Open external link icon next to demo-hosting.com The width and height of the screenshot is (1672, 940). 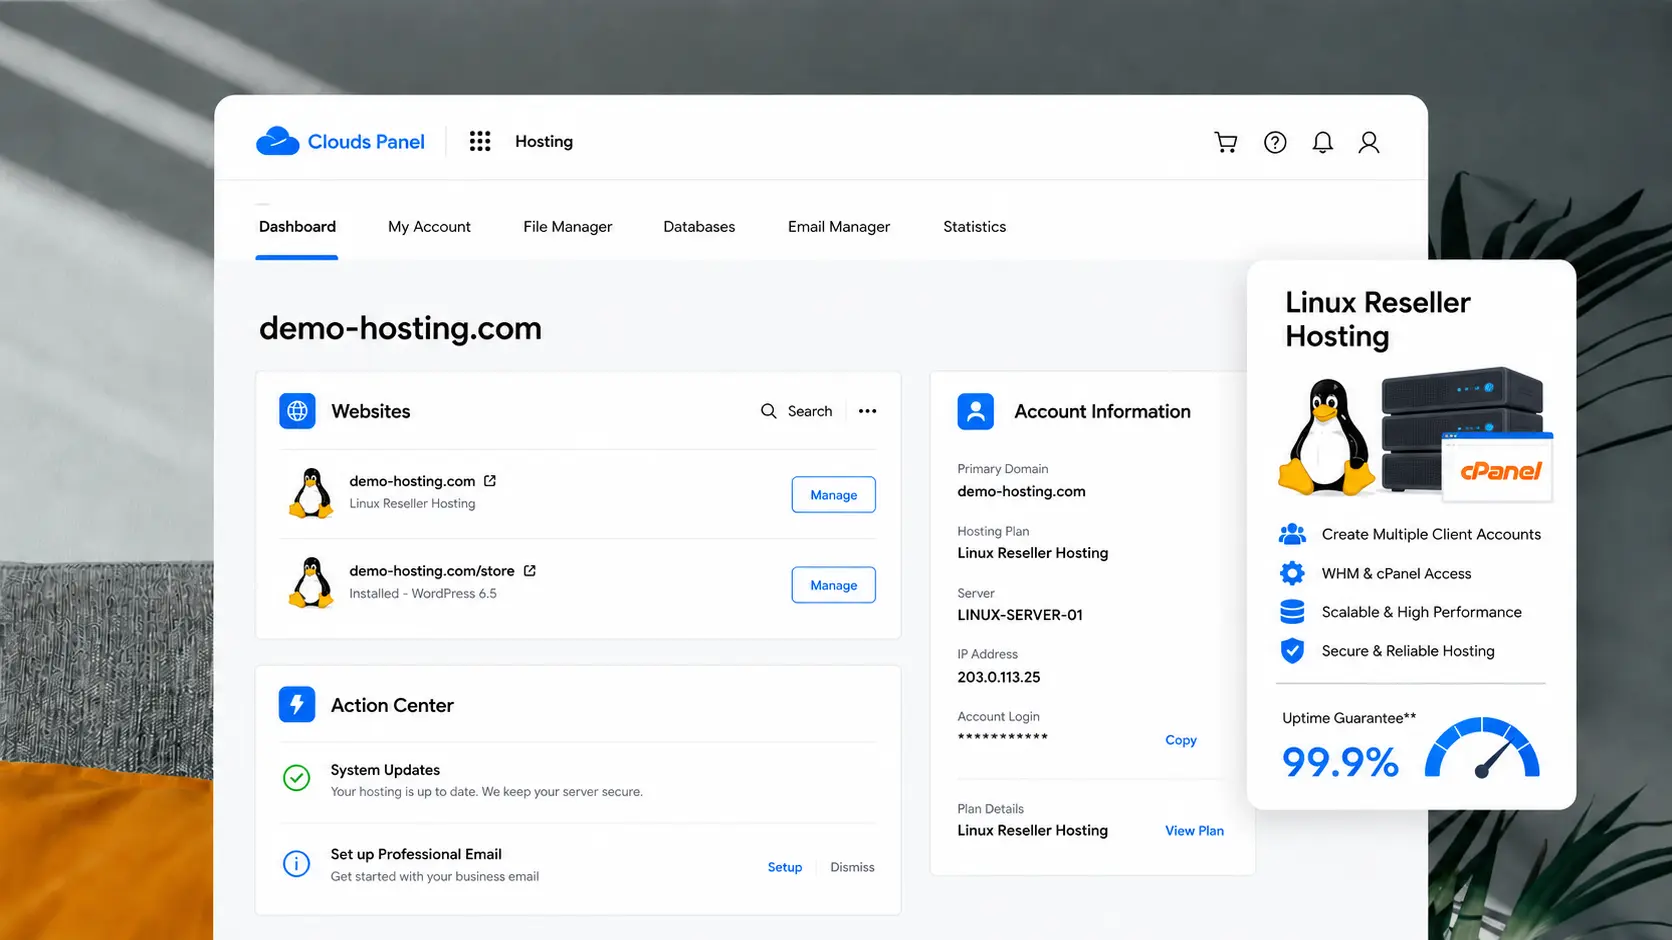click(490, 481)
